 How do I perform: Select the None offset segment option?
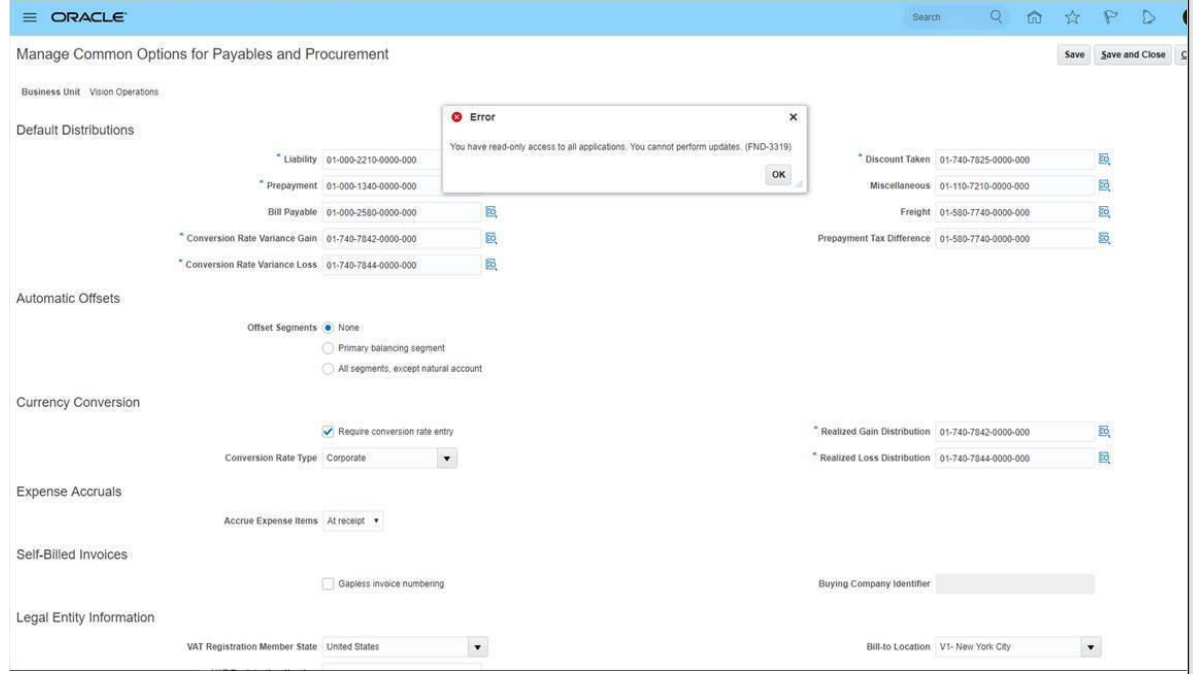(328, 327)
